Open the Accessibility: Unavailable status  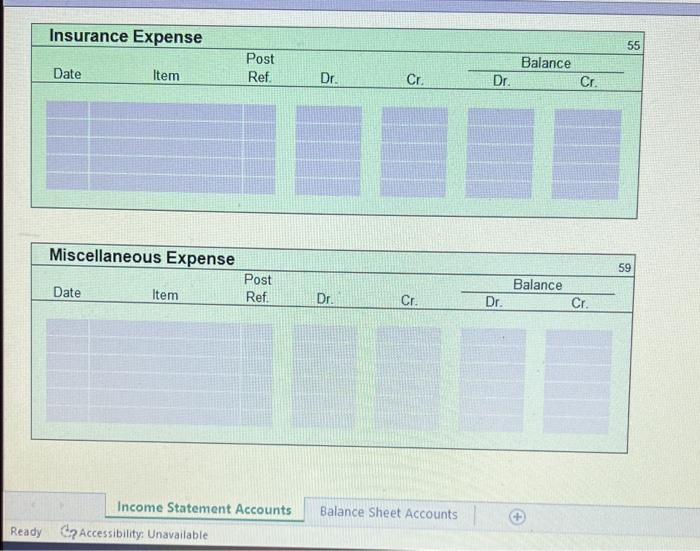(143, 534)
